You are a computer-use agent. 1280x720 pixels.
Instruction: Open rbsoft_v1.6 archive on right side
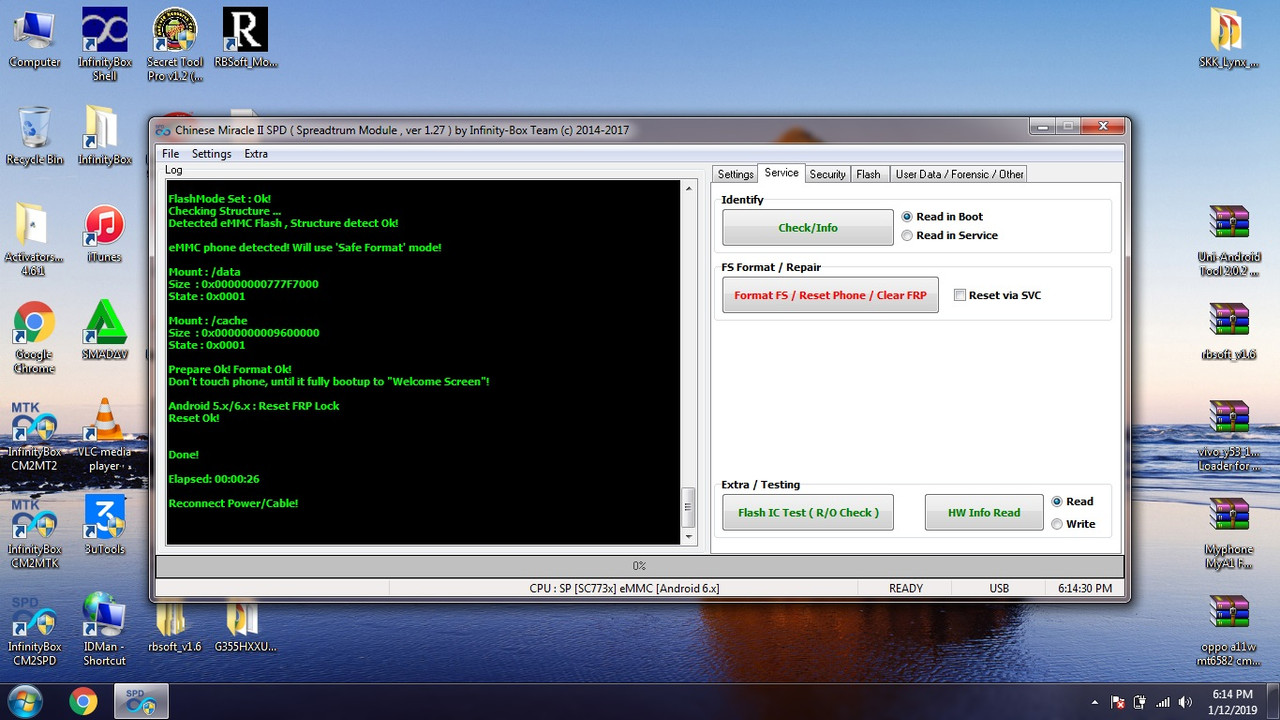click(x=1228, y=331)
